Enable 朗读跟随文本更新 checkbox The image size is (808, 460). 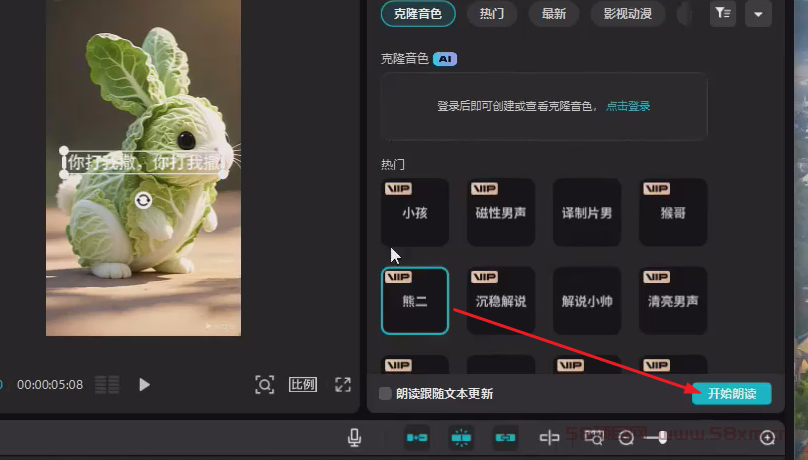tap(385, 394)
